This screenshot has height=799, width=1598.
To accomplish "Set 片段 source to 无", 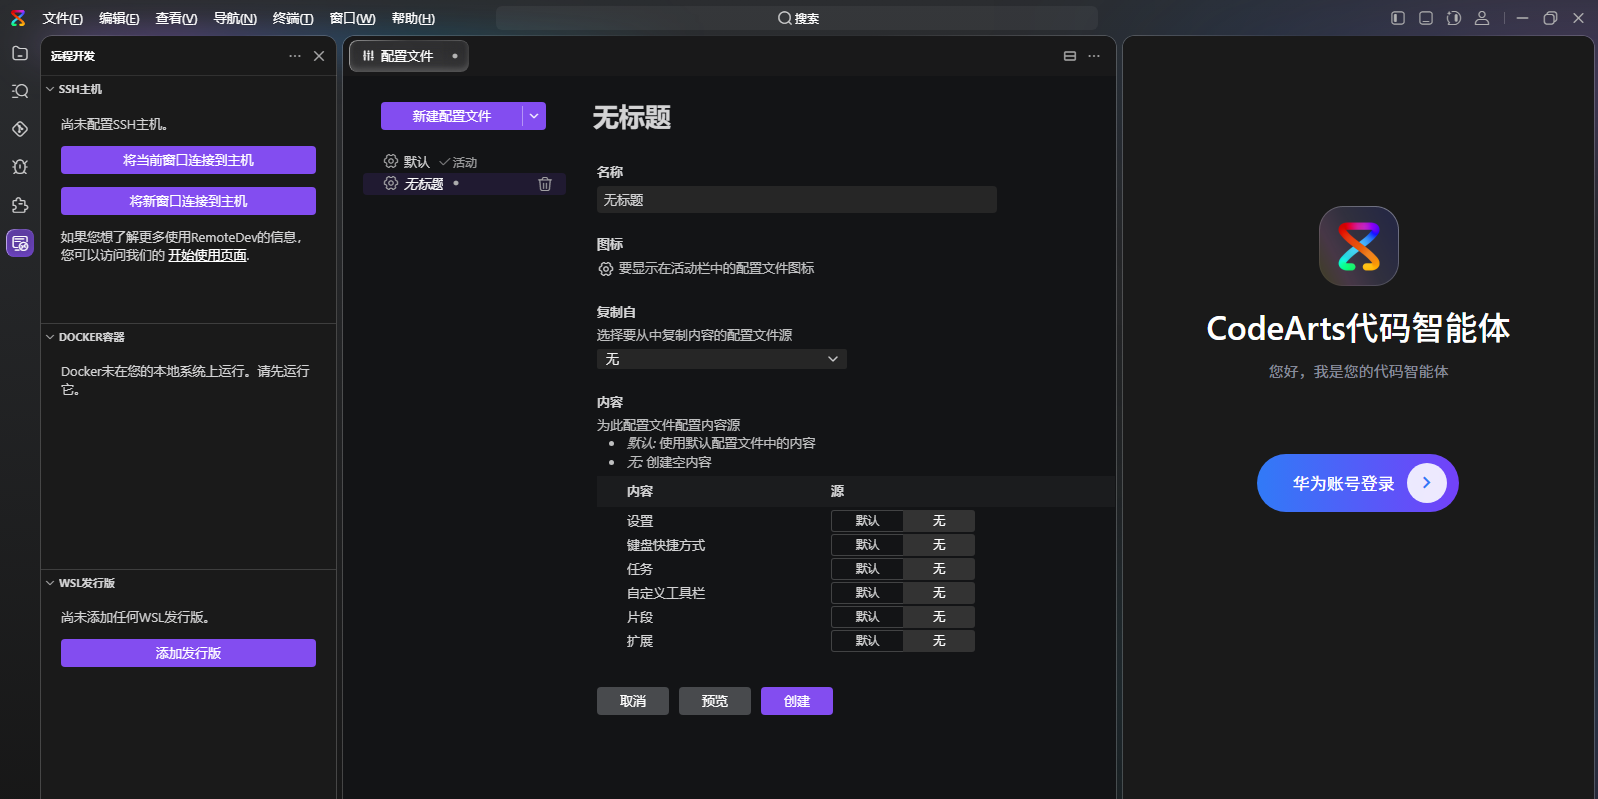I will coord(939,617).
